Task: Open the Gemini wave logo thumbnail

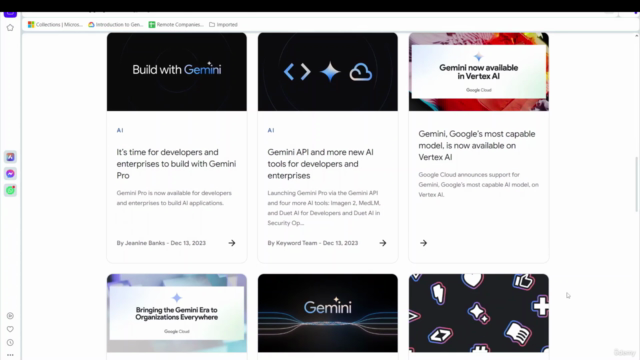Action: point(328,313)
